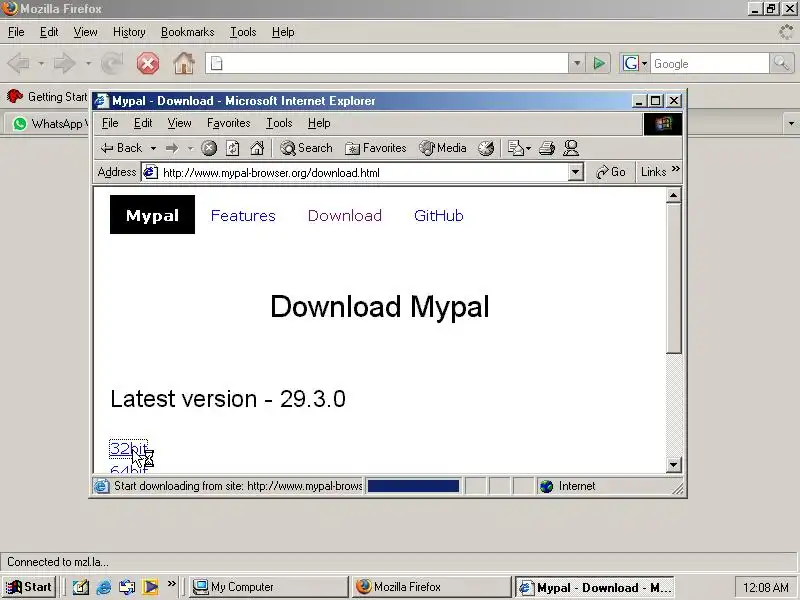Select the WhatsApp tab in Firefox
The height and width of the screenshot is (600, 800).
[x=48, y=123]
